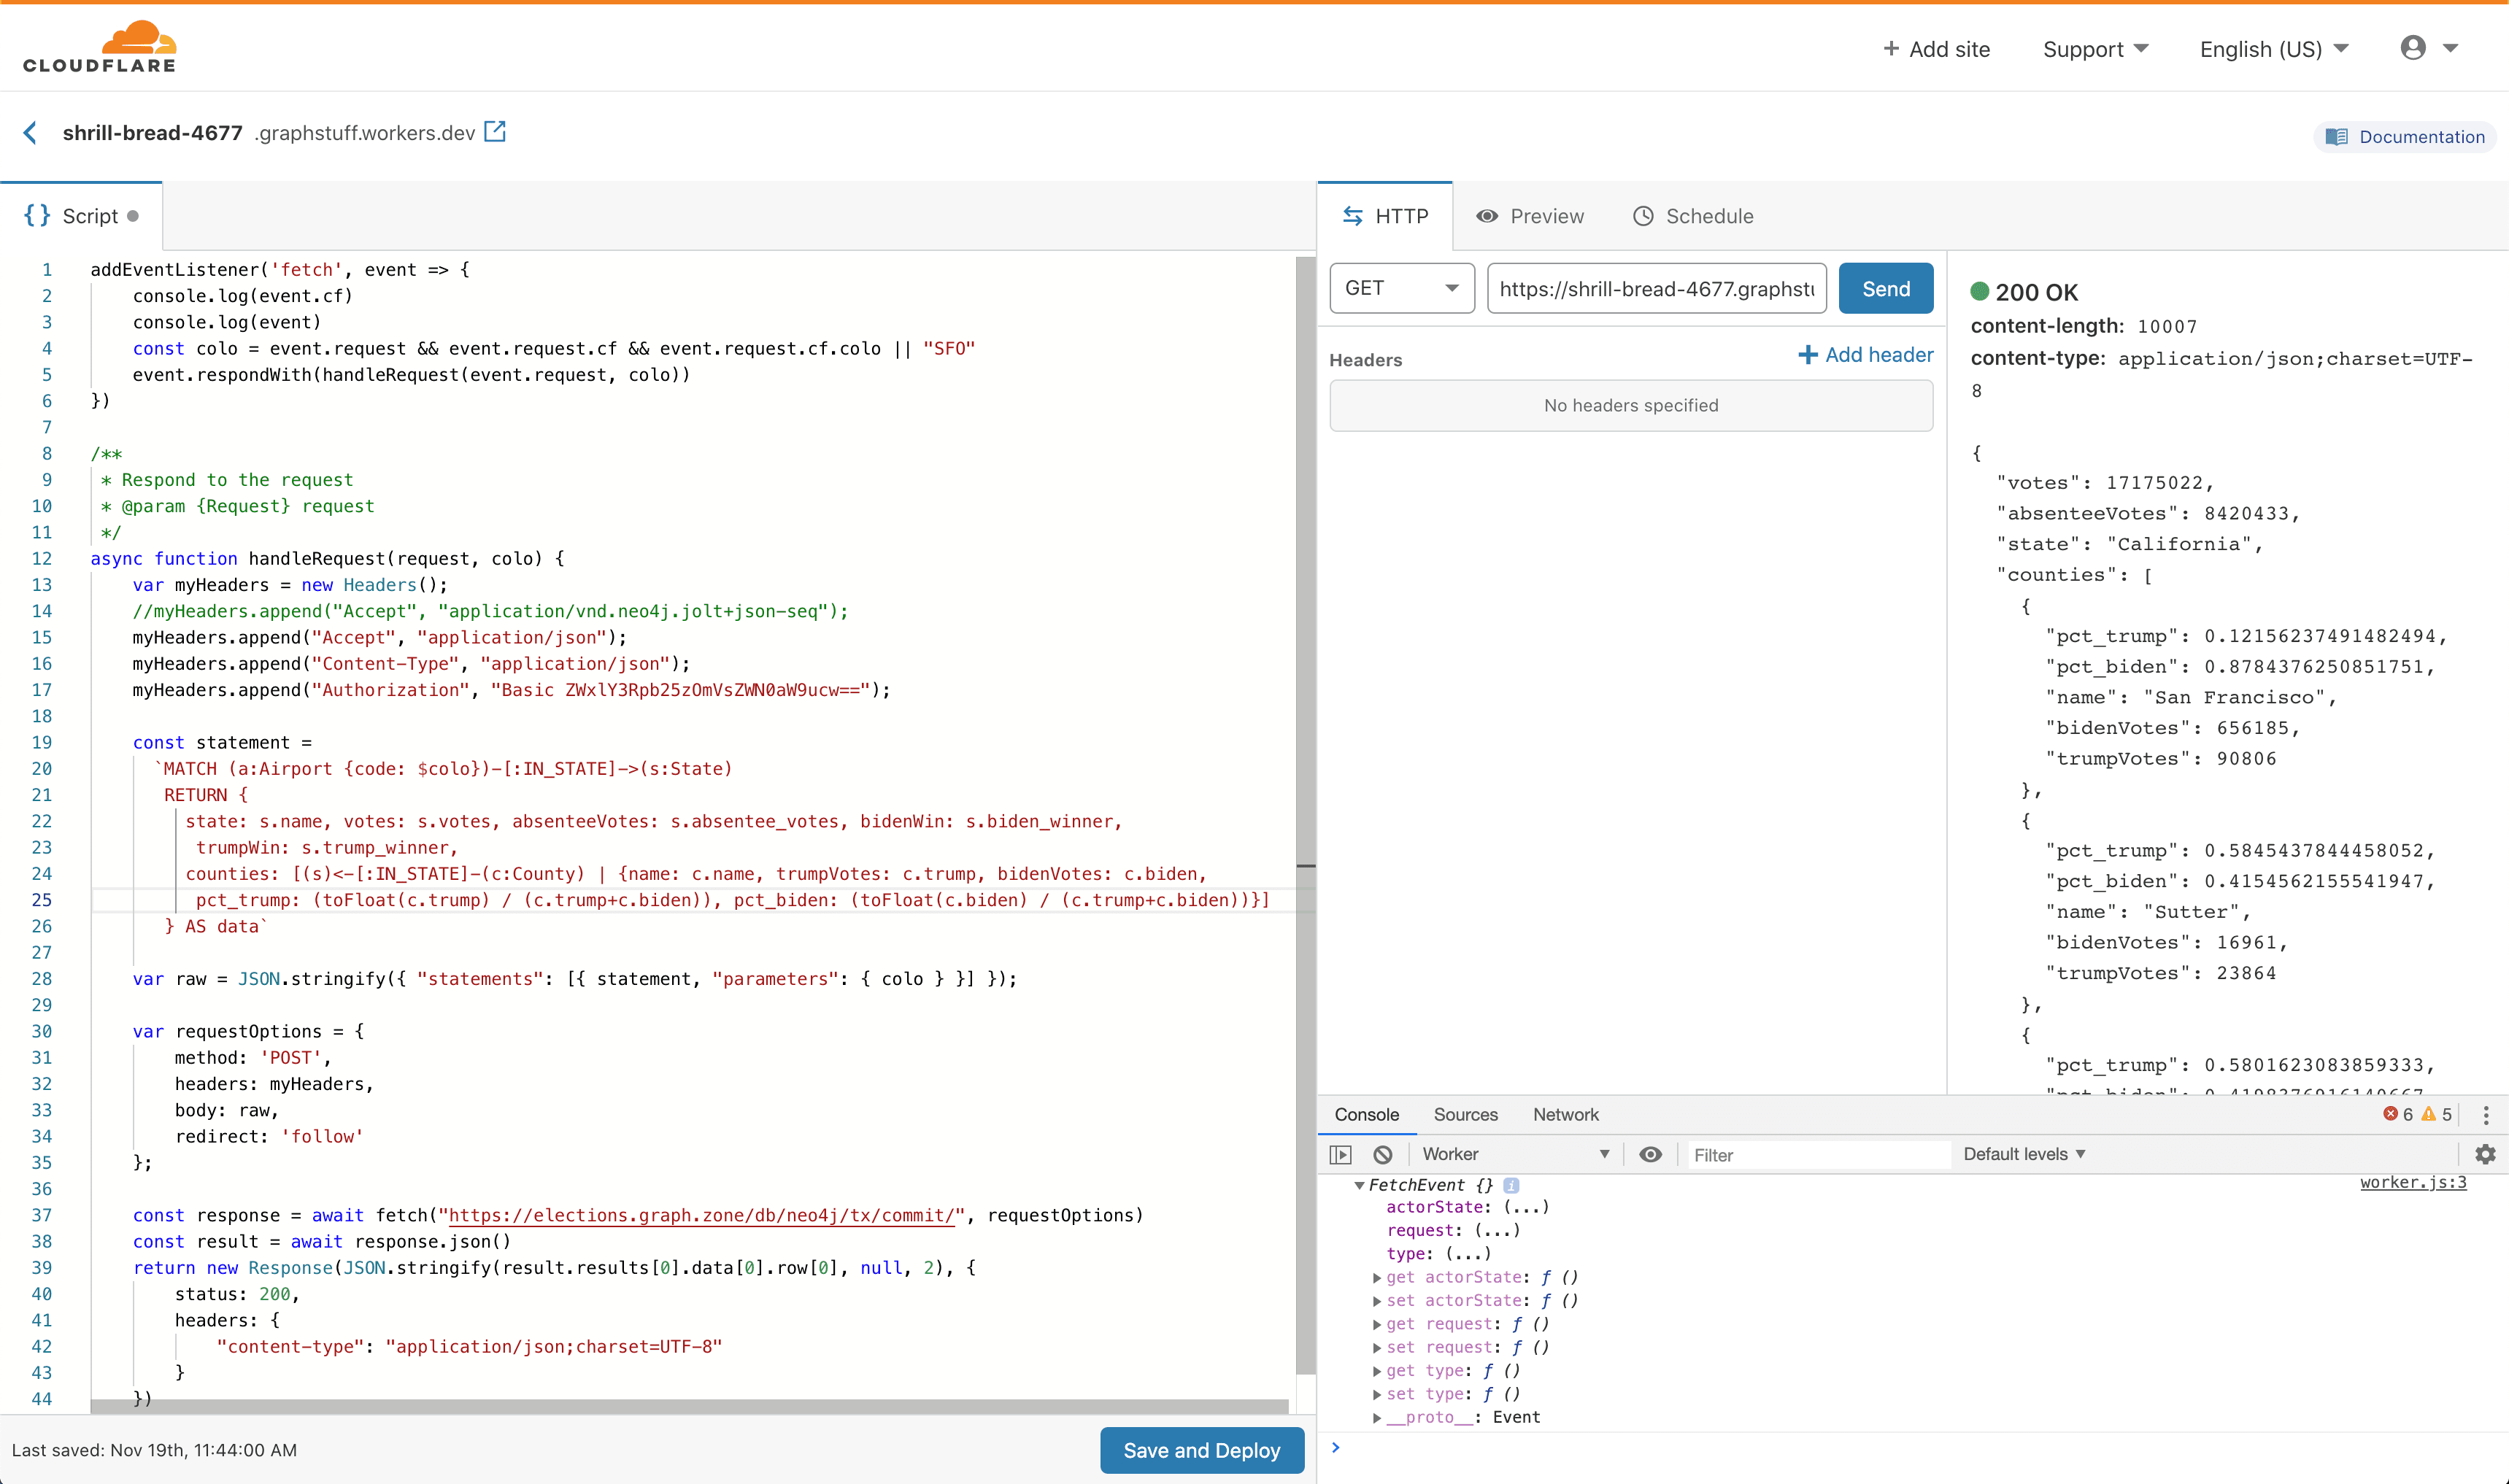Open the GET method dropdown
Screen dimensions: 2509x1484
[1401, 288]
